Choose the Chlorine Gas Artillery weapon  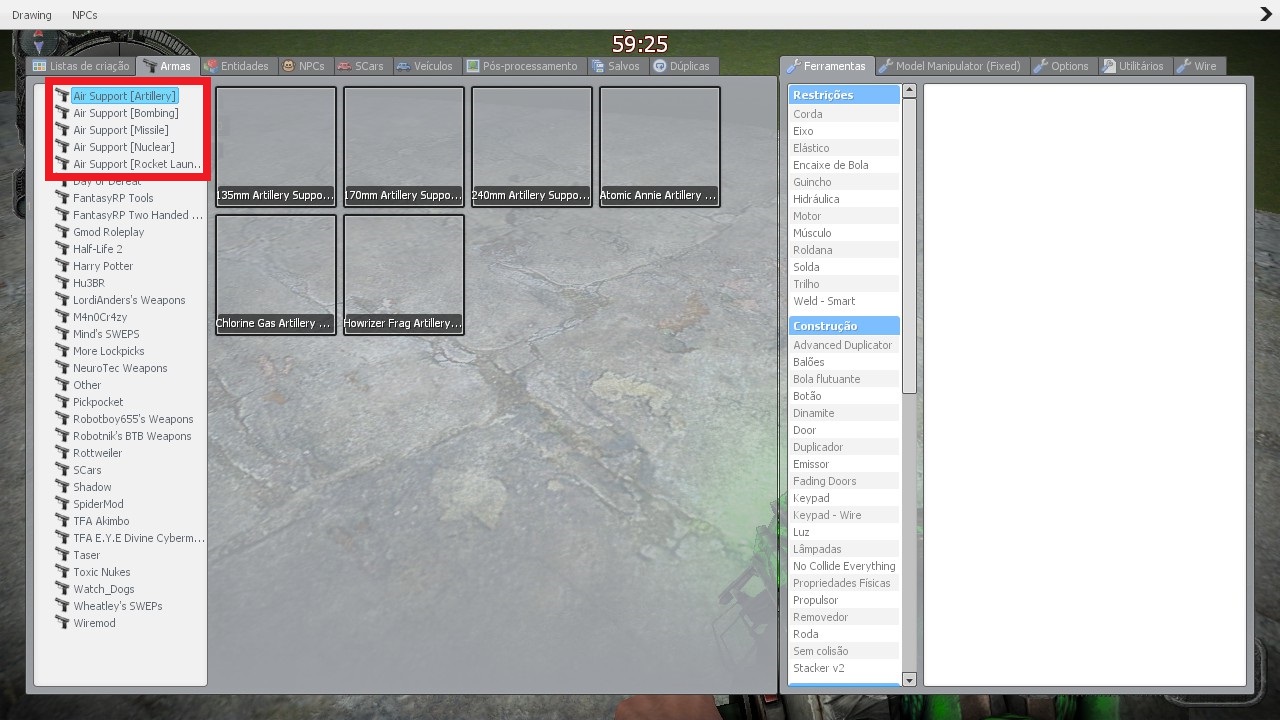(x=276, y=275)
